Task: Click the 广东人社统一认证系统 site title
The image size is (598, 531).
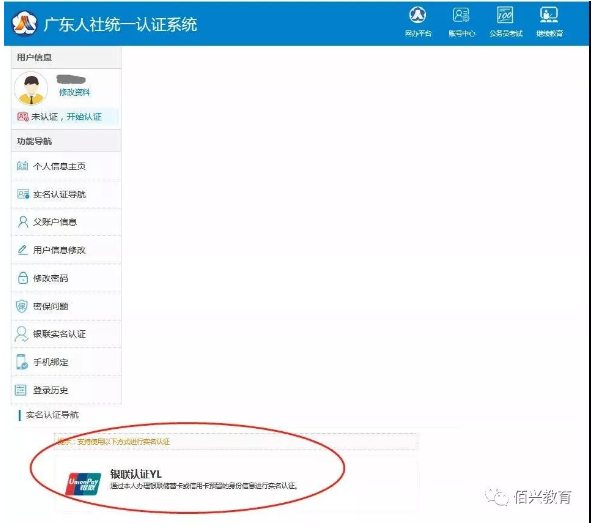Action: coord(120,24)
